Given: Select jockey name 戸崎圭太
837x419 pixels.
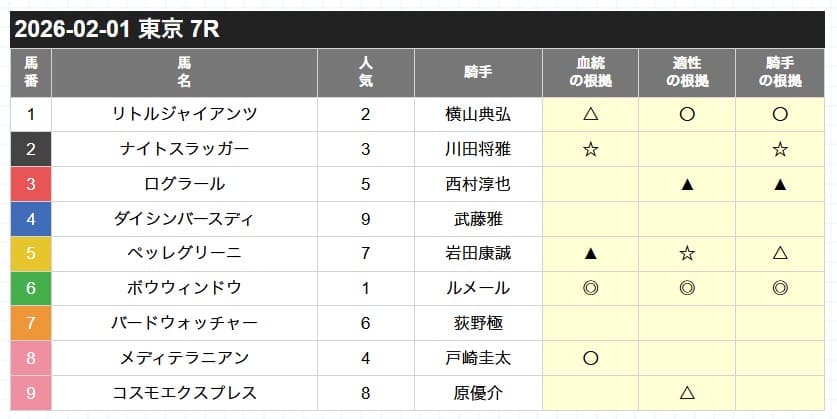Looking at the screenshot, I should pyautogui.click(x=478, y=358).
